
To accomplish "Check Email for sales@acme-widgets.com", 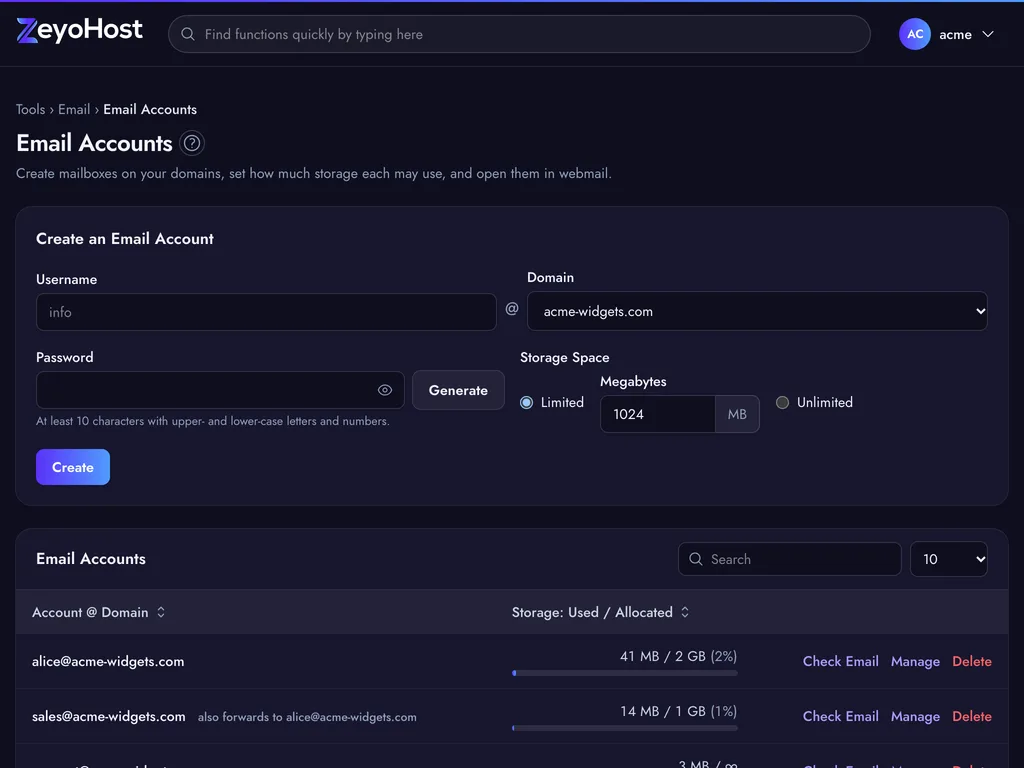I will click(x=840, y=716).
